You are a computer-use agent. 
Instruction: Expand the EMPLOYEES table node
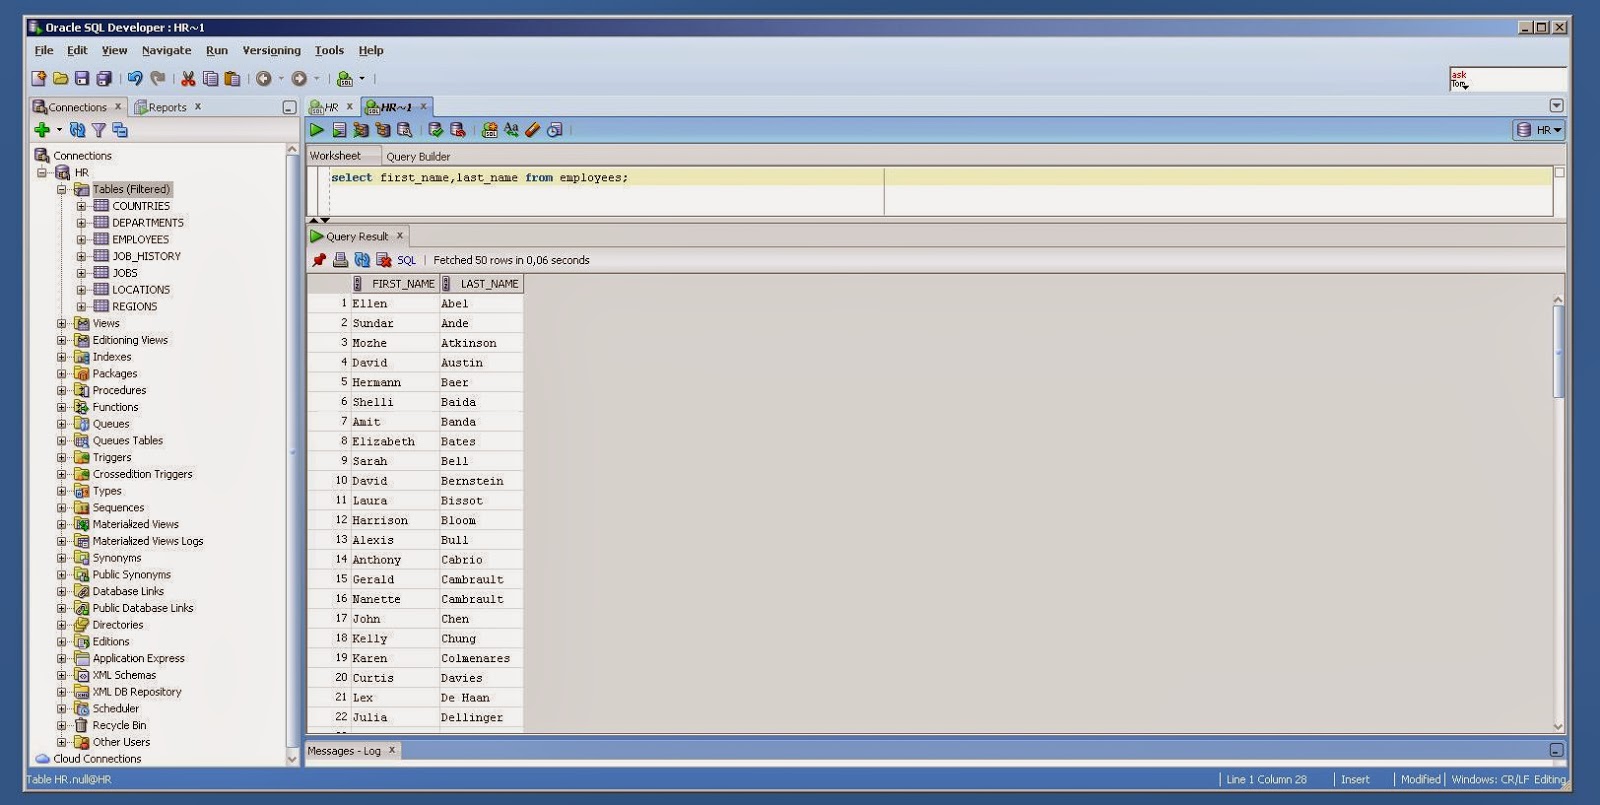[82, 240]
